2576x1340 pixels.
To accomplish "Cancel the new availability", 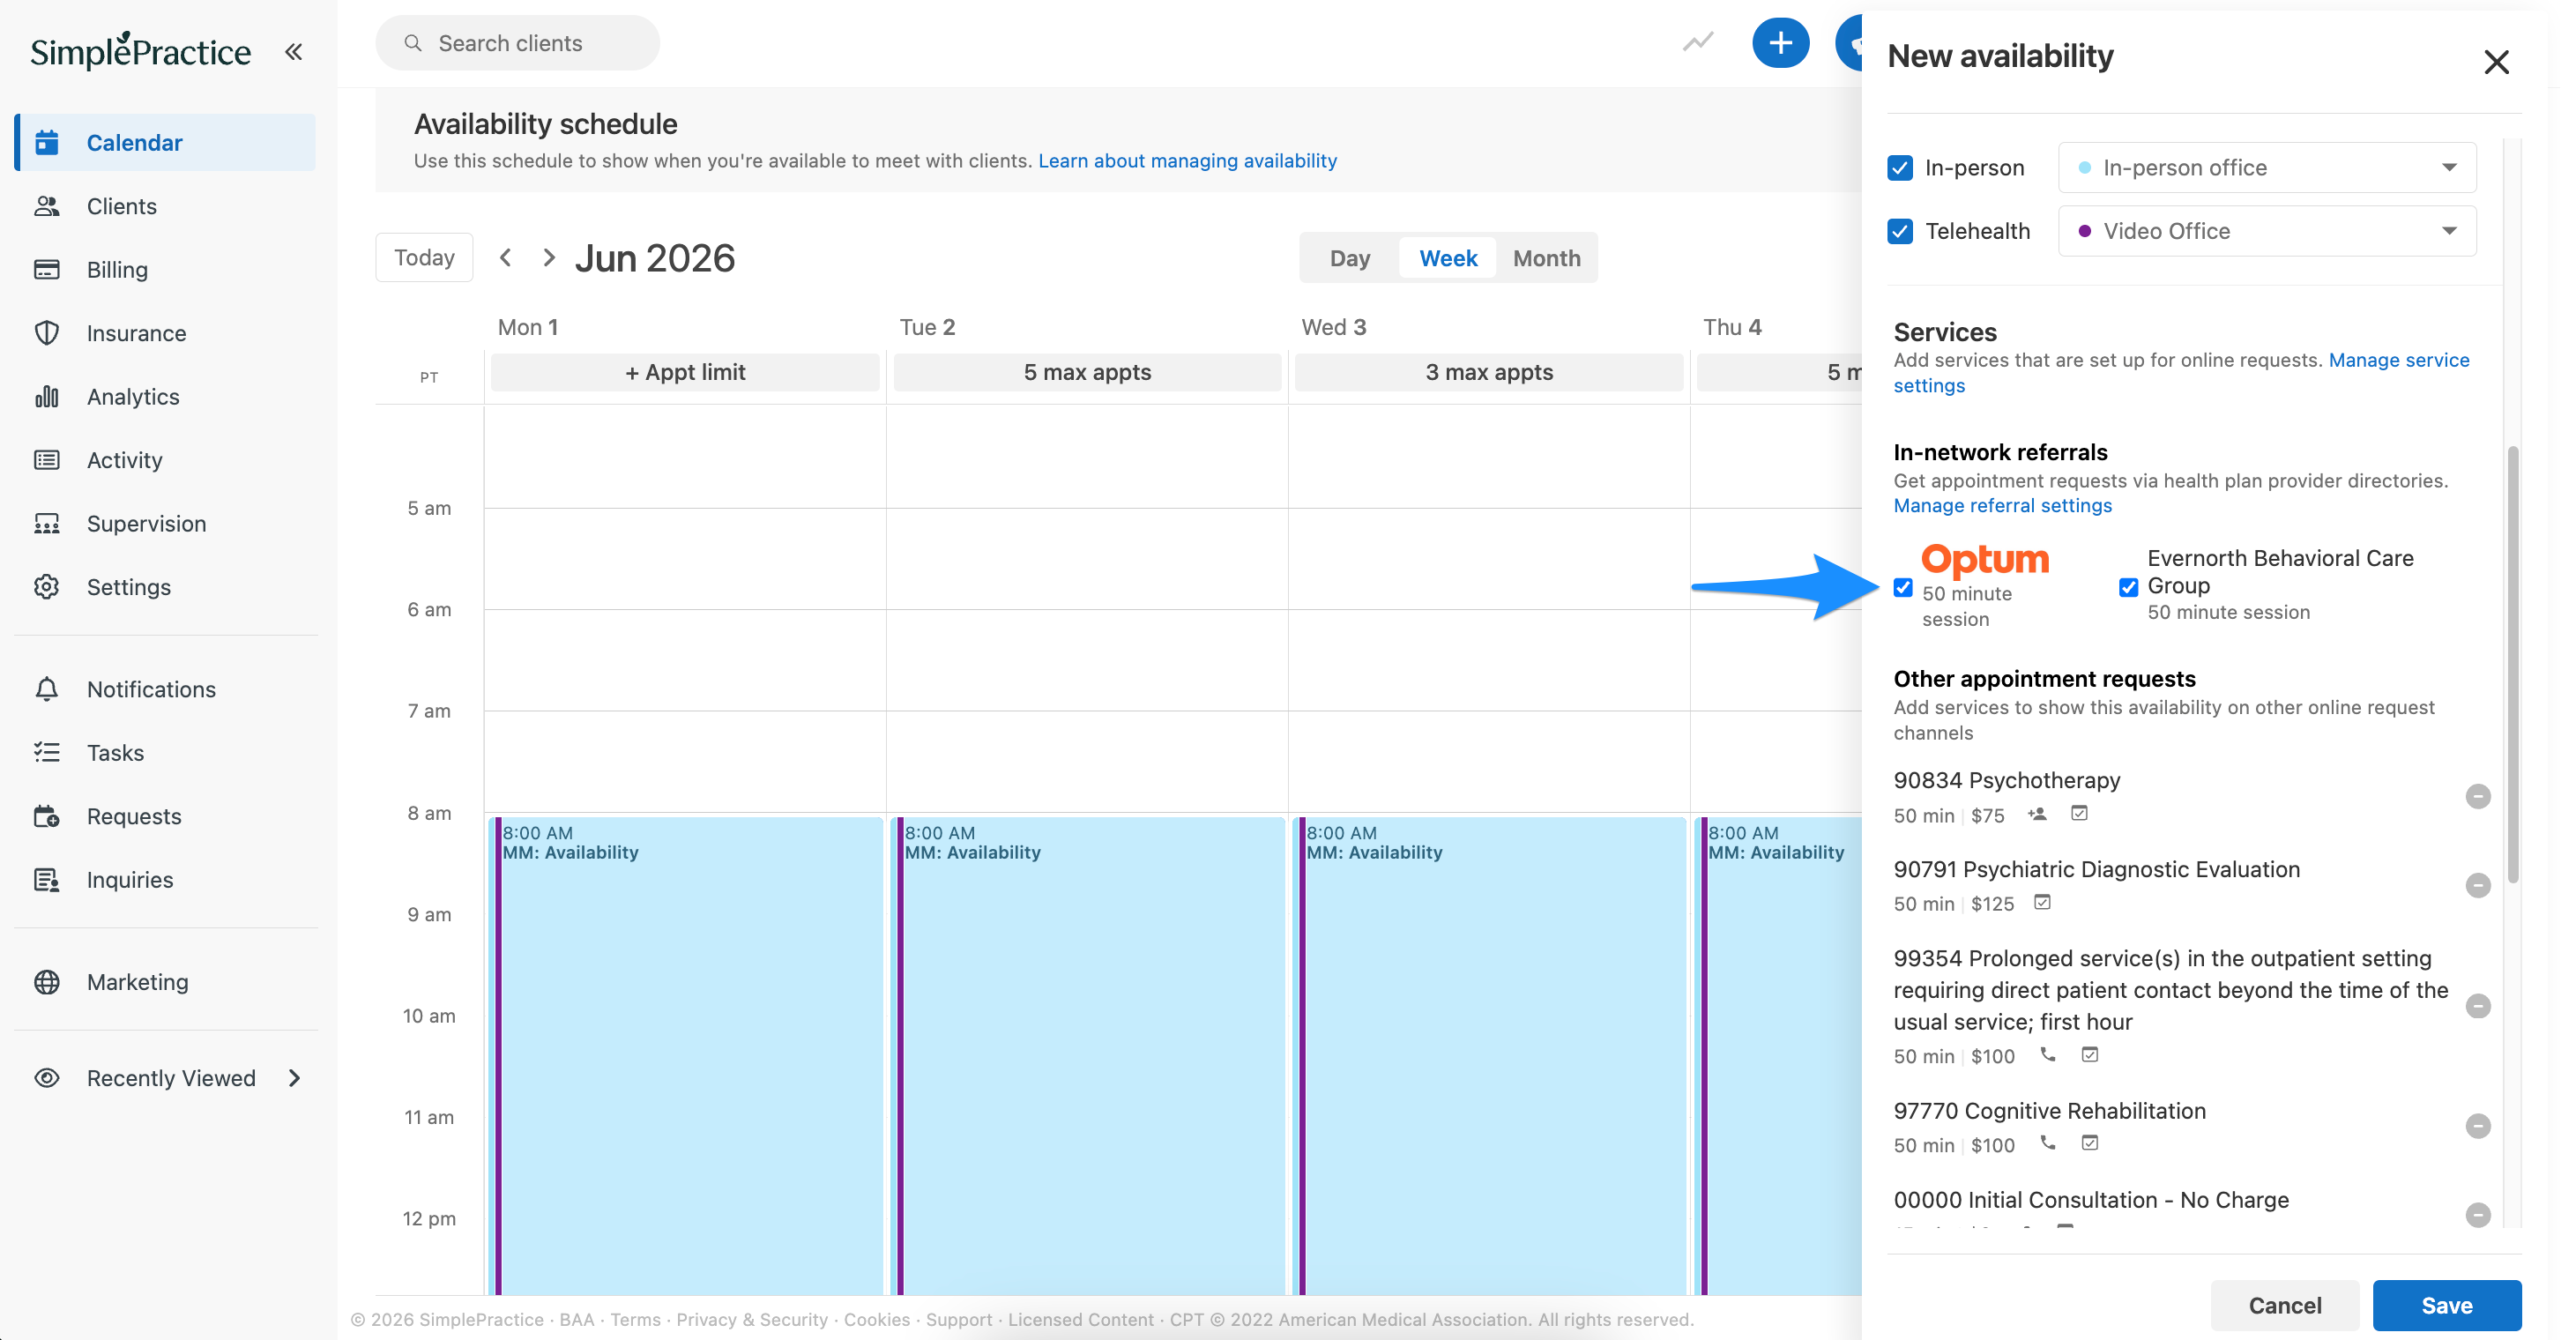I will click(x=2285, y=1305).
